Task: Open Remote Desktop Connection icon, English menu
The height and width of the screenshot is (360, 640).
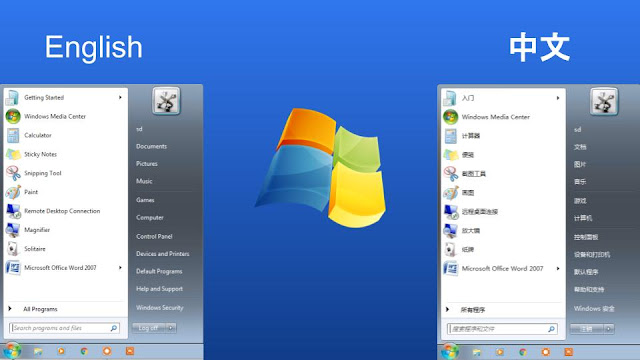Action: (13, 211)
